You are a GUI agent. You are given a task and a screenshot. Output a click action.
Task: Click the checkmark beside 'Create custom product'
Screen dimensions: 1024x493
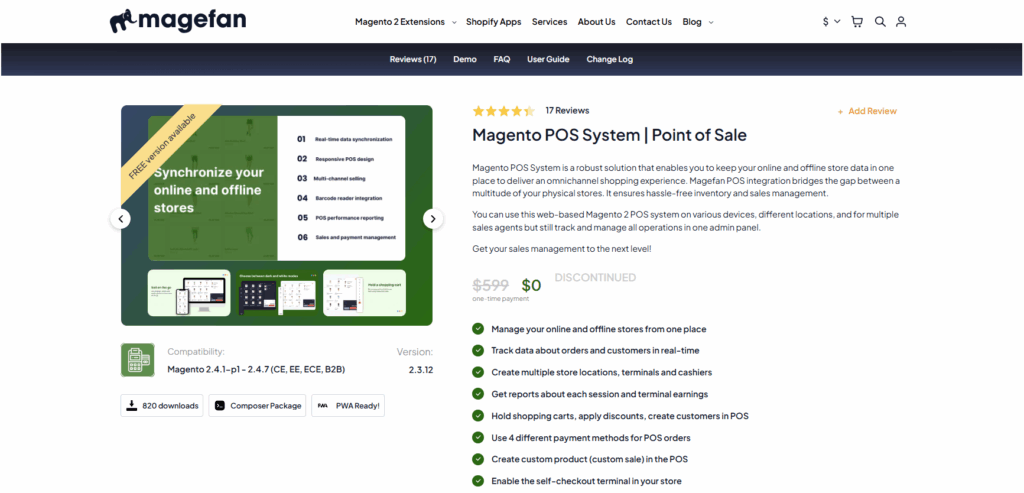click(478, 459)
